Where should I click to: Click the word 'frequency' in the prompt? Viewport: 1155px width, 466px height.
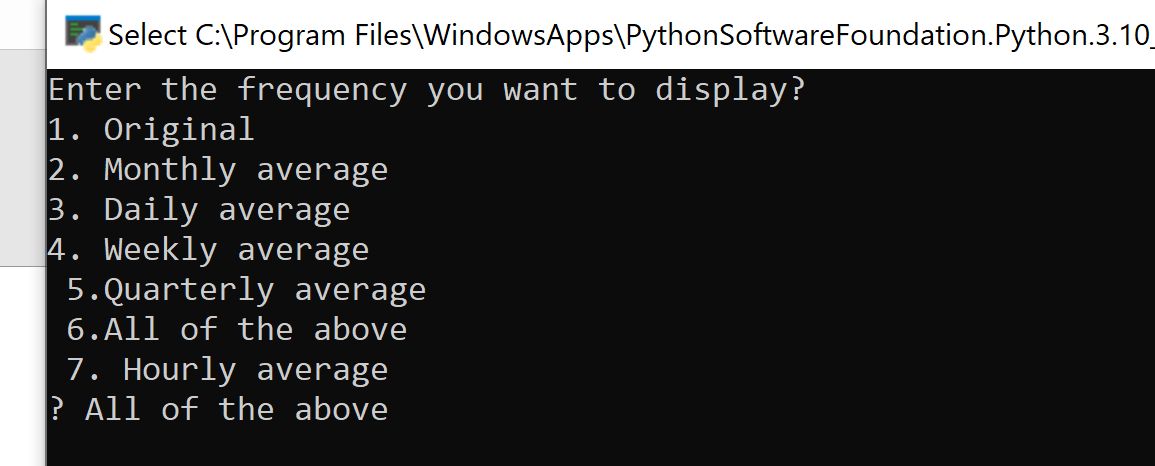click(x=322, y=90)
